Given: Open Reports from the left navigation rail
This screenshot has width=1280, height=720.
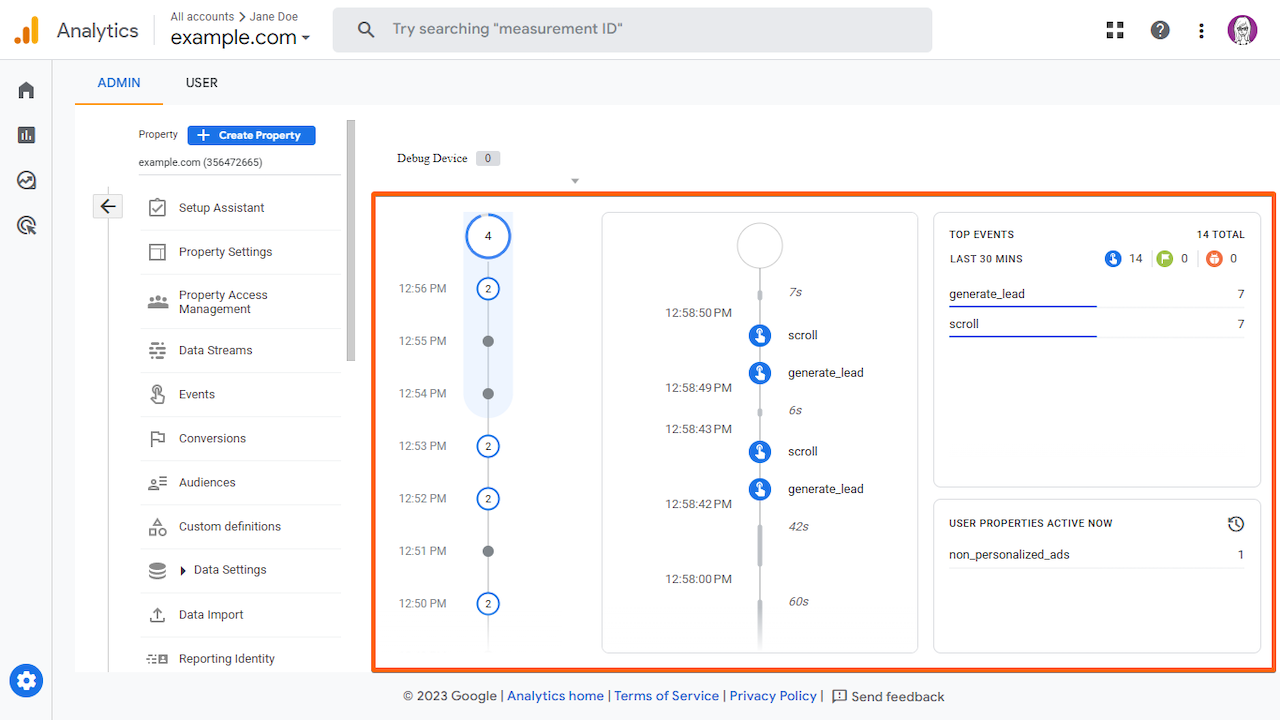Looking at the screenshot, I should pos(25,134).
